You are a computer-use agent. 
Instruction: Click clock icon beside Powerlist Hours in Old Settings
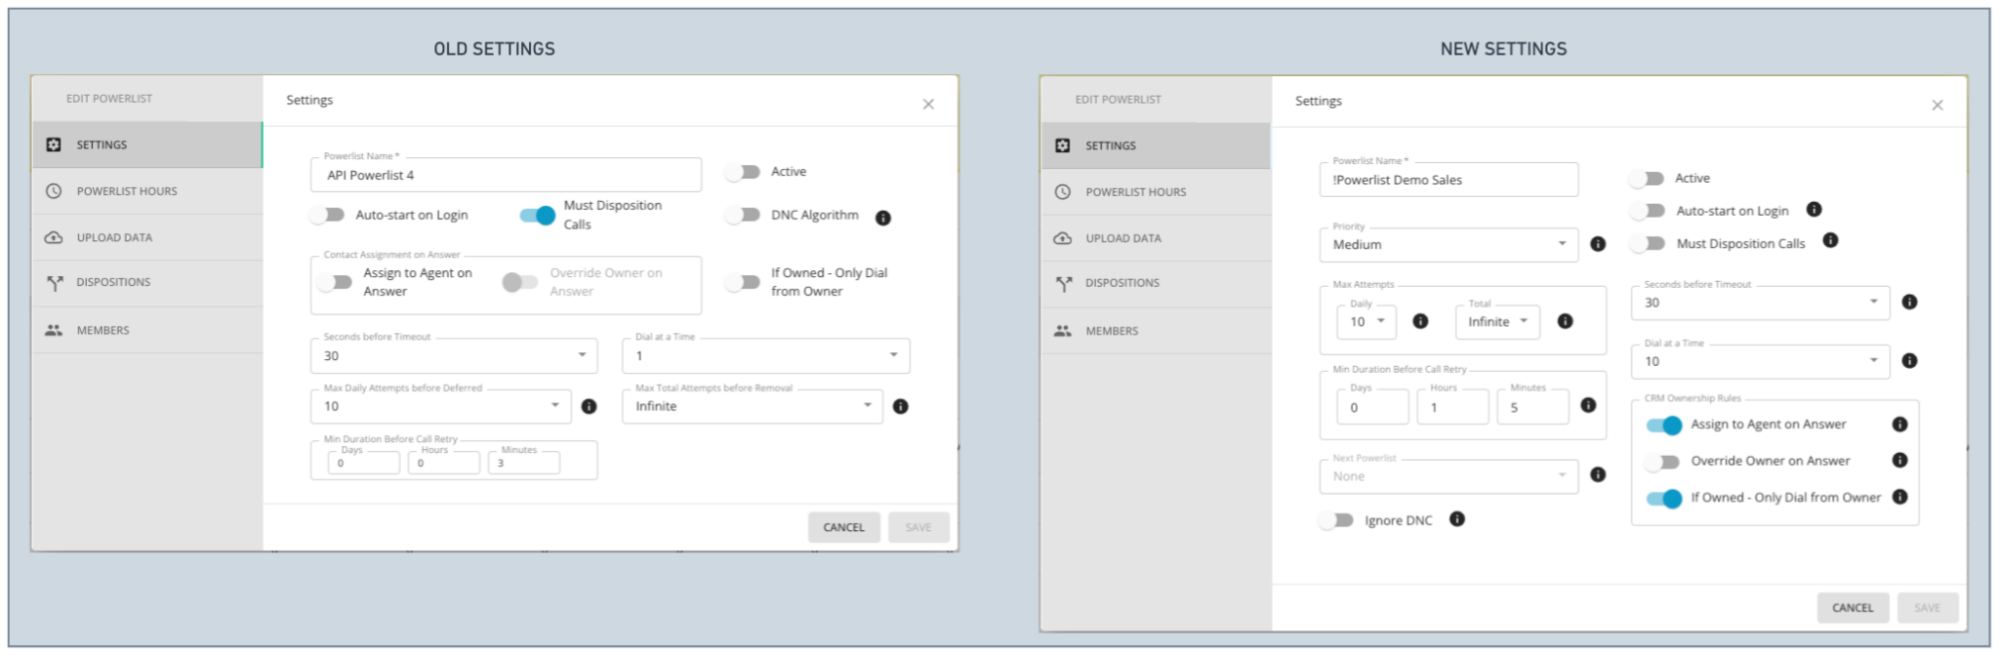click(54, 191)
